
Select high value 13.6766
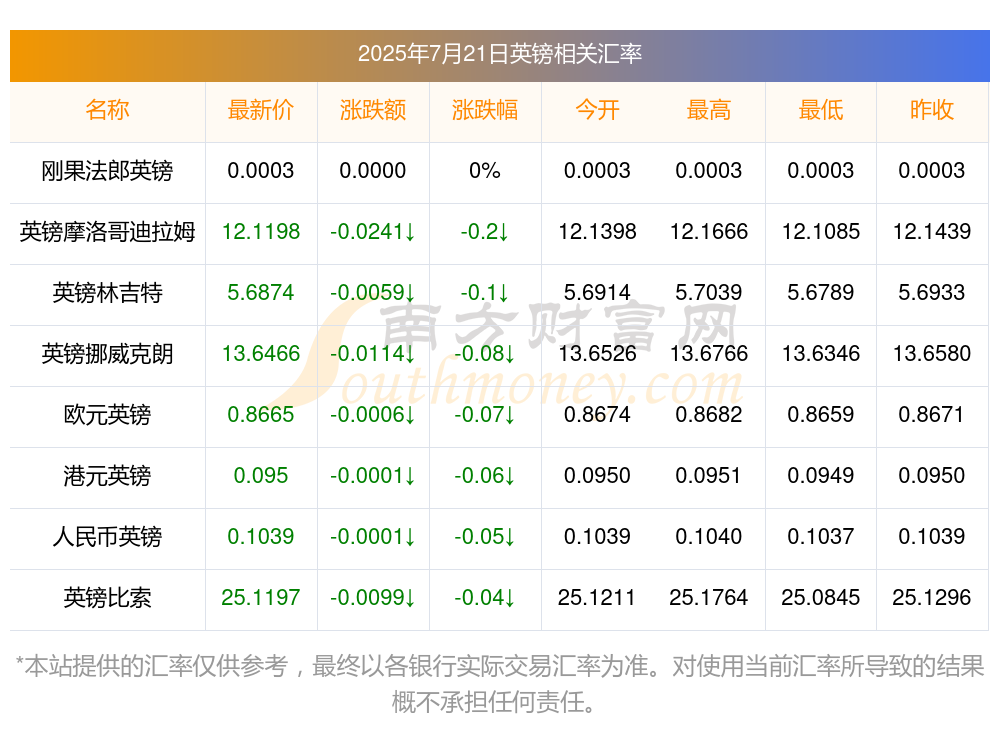click(709, 353)
